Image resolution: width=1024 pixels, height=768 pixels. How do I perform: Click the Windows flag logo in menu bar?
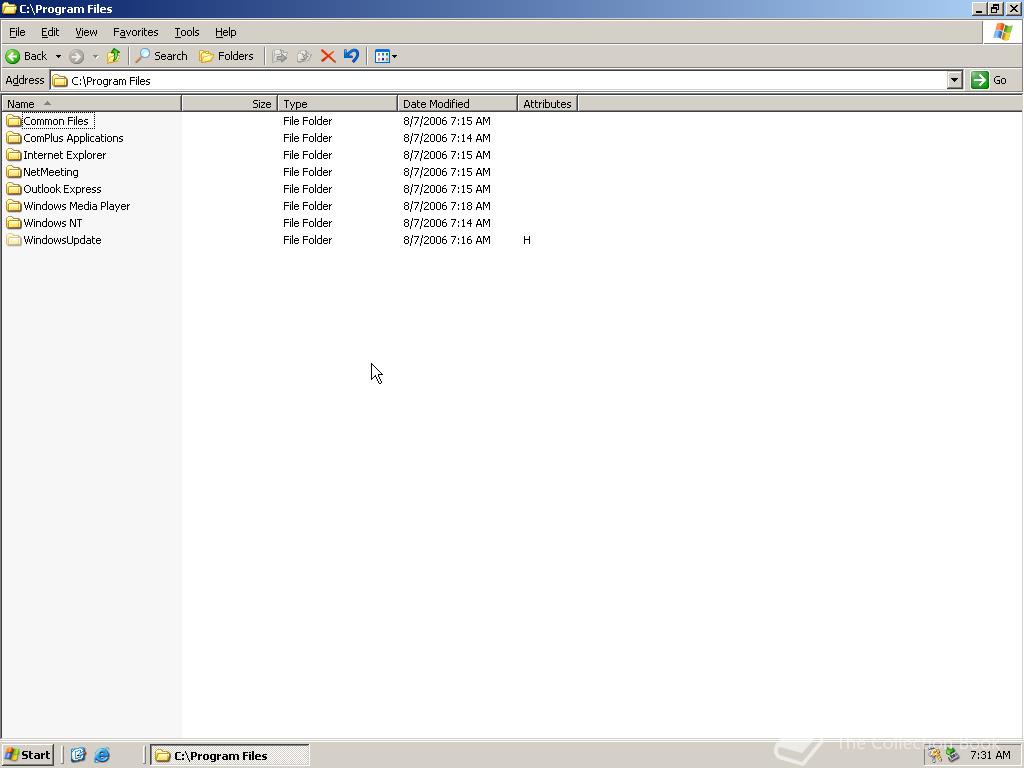pos(1003,31)
